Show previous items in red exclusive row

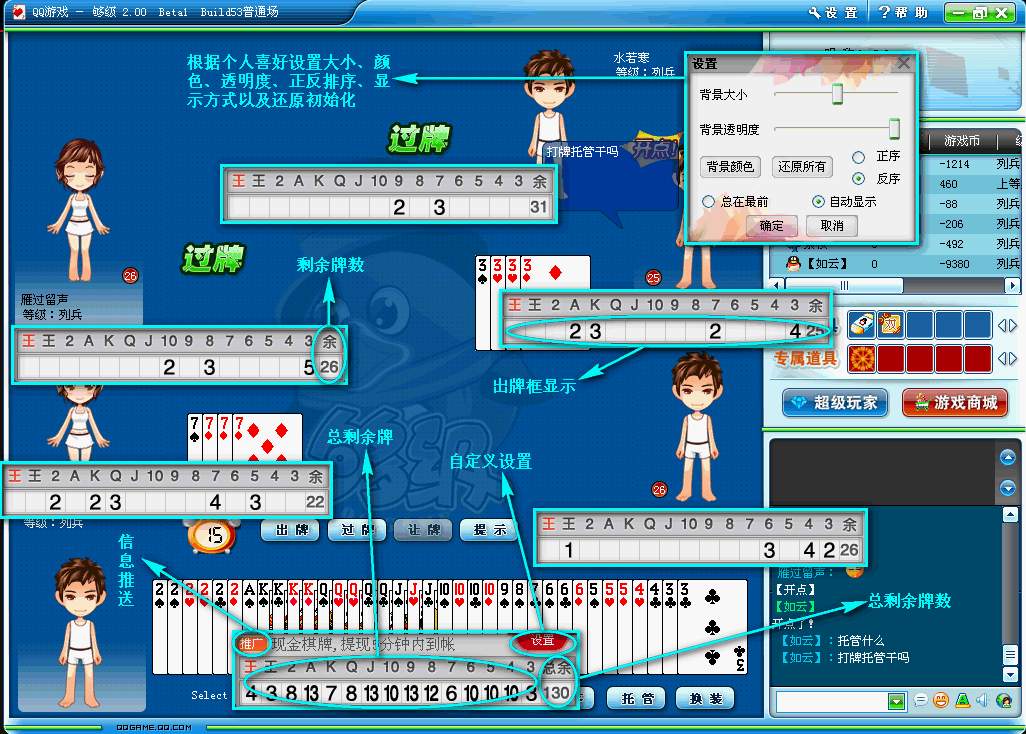(1002, 358)
